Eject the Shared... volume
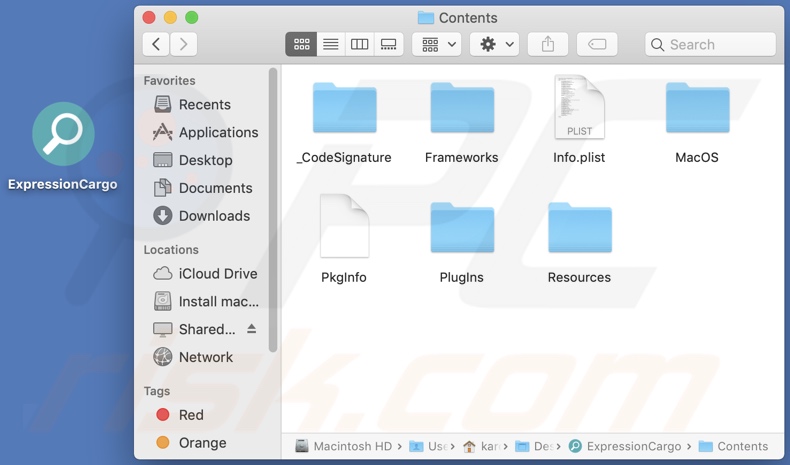This screenshot has width=790, height=465. coord(251,329)
